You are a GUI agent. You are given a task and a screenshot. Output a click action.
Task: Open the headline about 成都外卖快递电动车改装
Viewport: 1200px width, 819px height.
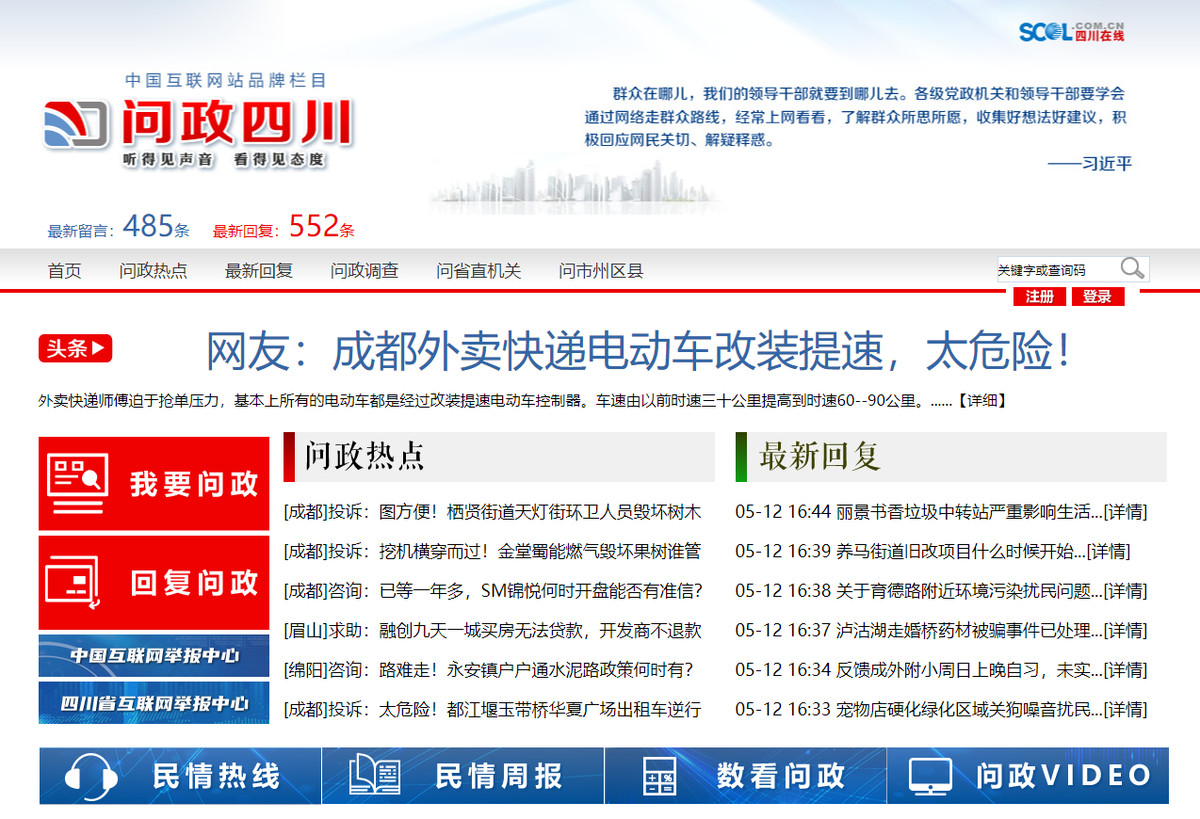click(639, 351)
